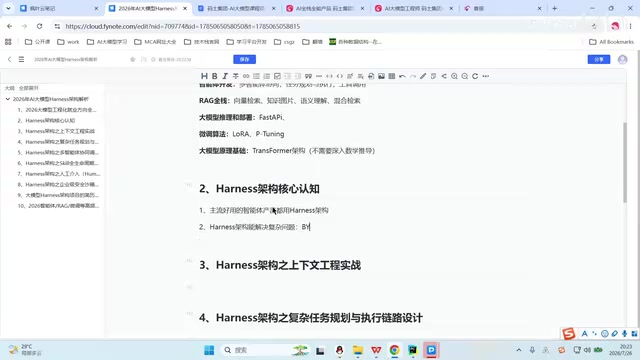Jump to outline item 7 人工介入

59,173
